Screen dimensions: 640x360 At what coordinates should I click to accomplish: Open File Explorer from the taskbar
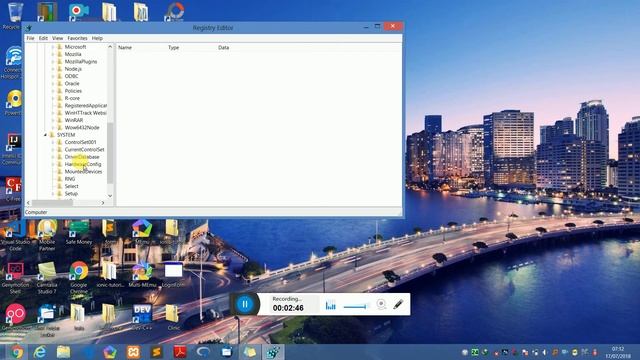pos(63,352)
